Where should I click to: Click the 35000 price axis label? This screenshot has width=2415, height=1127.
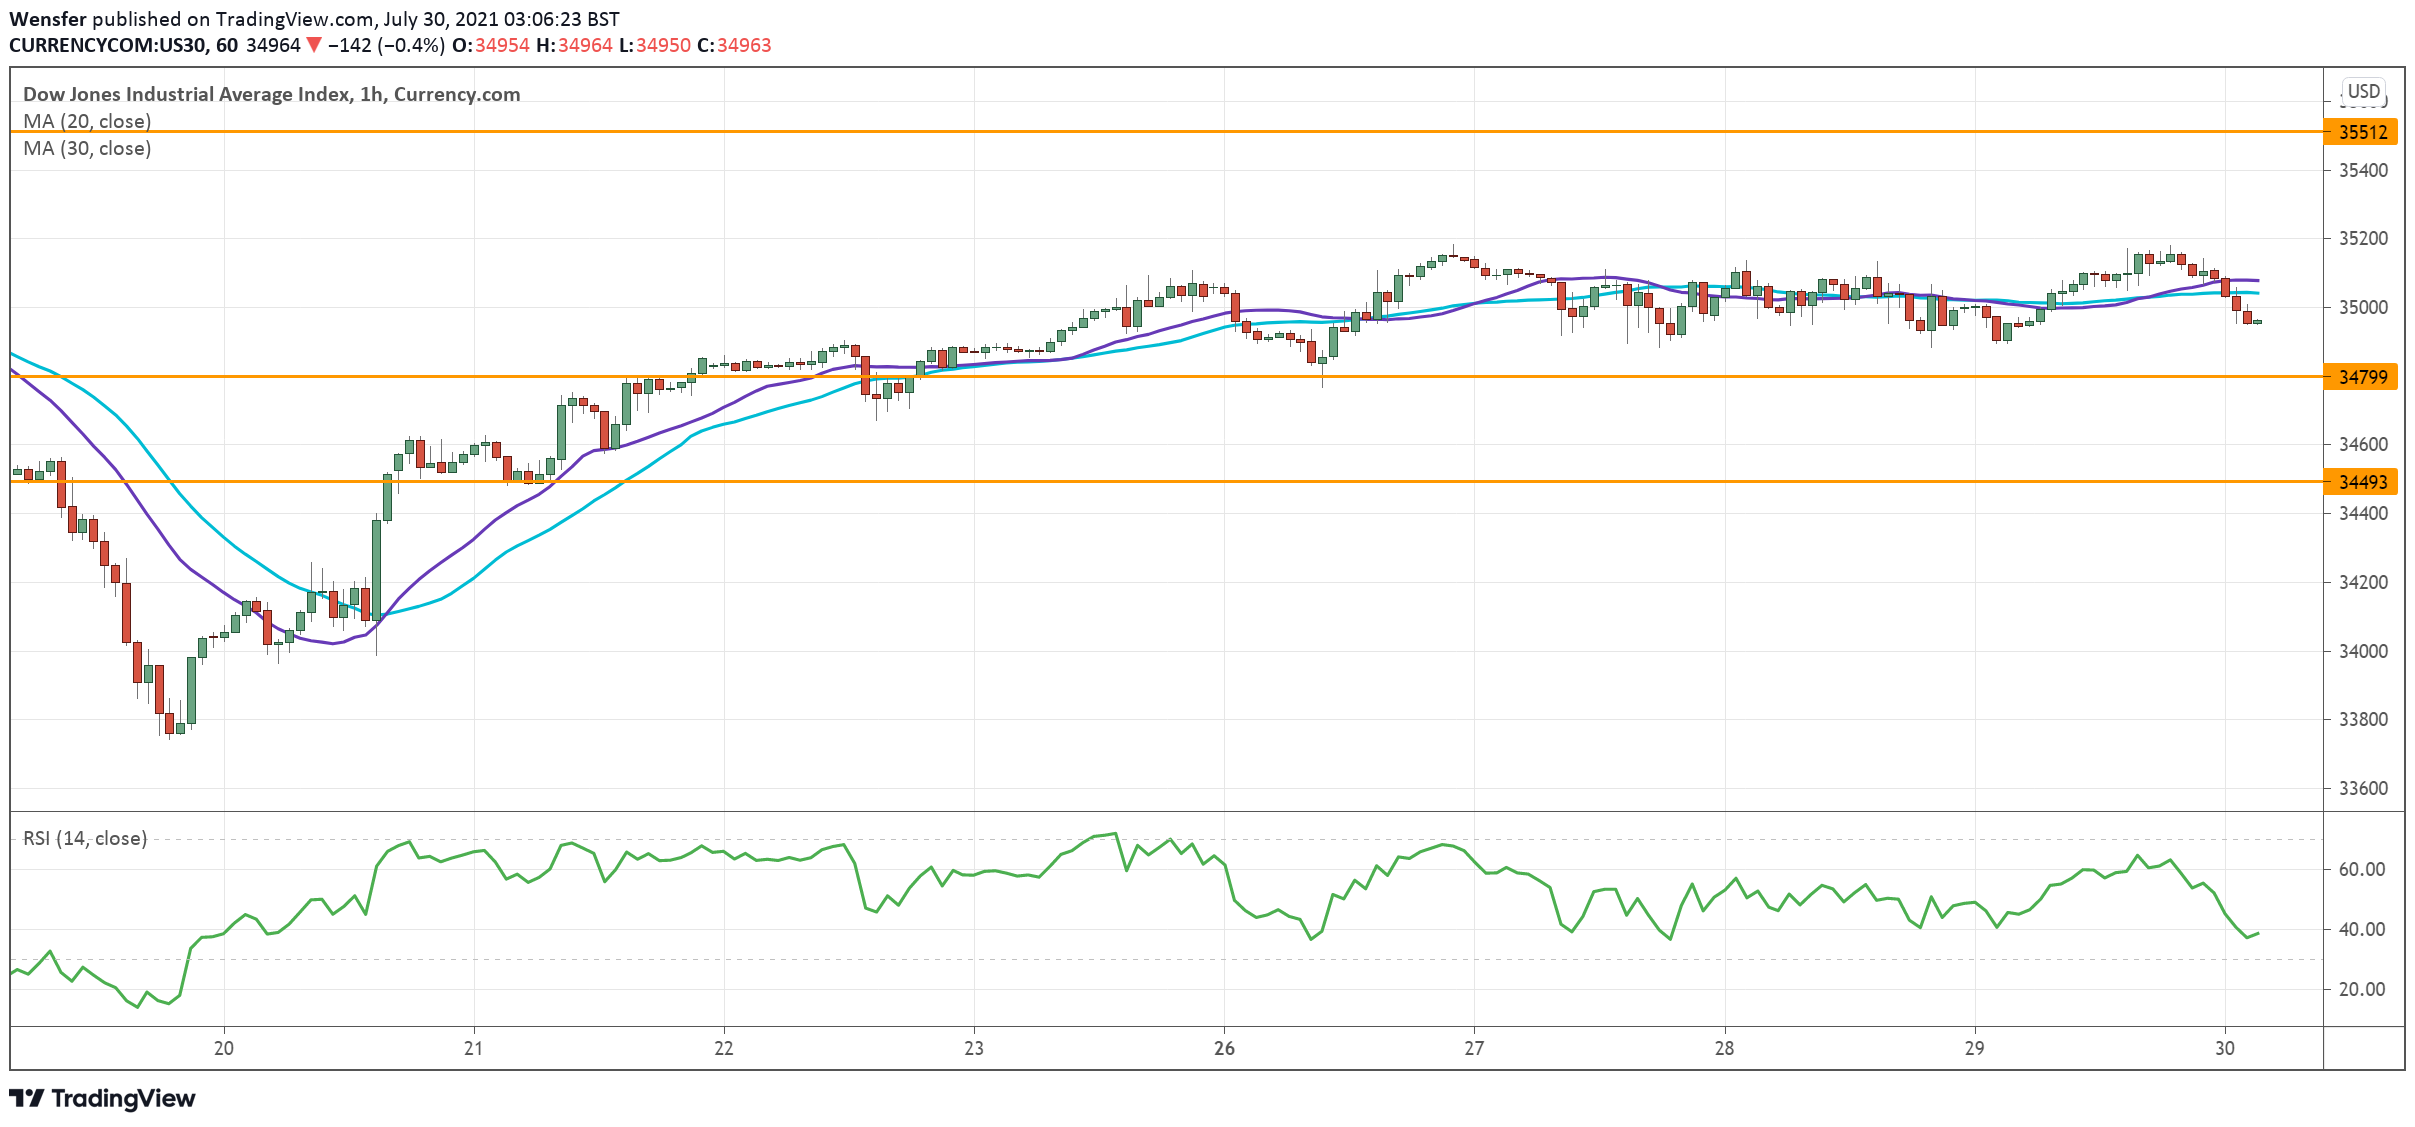coord(2362,307)
